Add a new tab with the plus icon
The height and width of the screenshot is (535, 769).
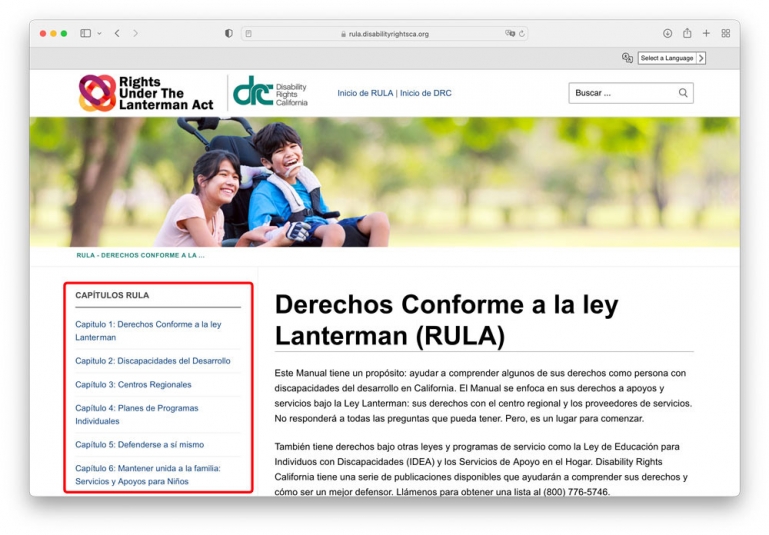706,33
